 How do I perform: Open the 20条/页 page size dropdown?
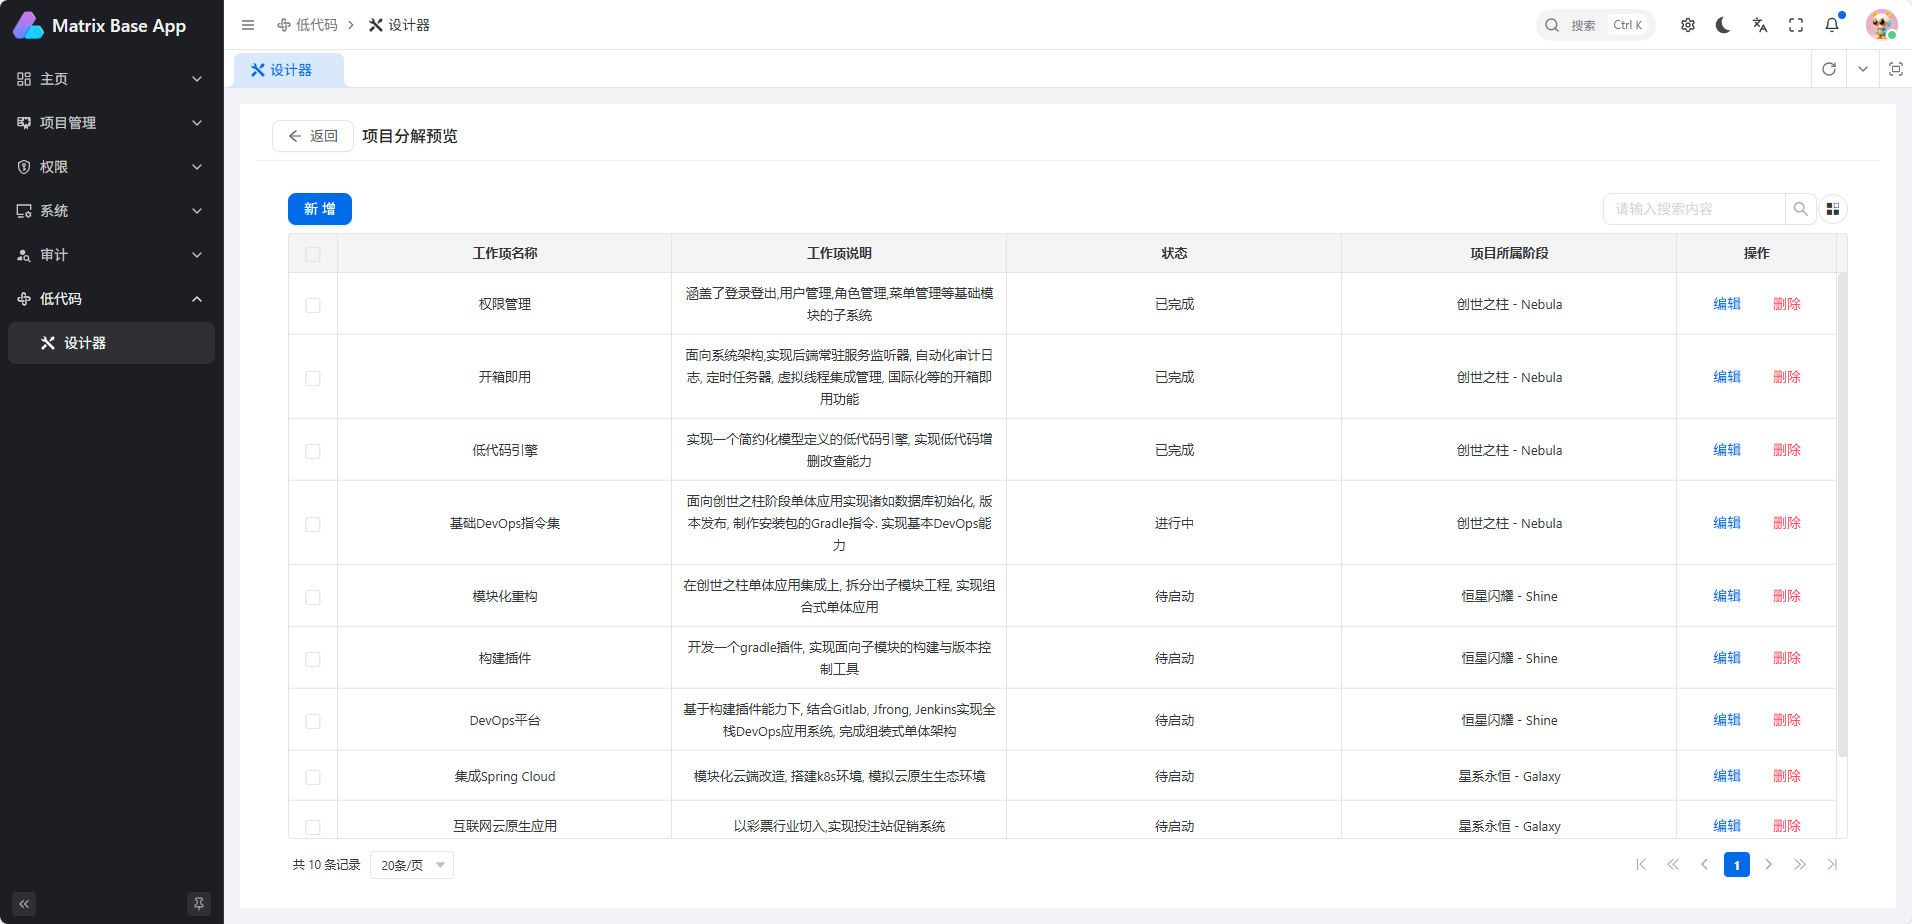[412, 865]
